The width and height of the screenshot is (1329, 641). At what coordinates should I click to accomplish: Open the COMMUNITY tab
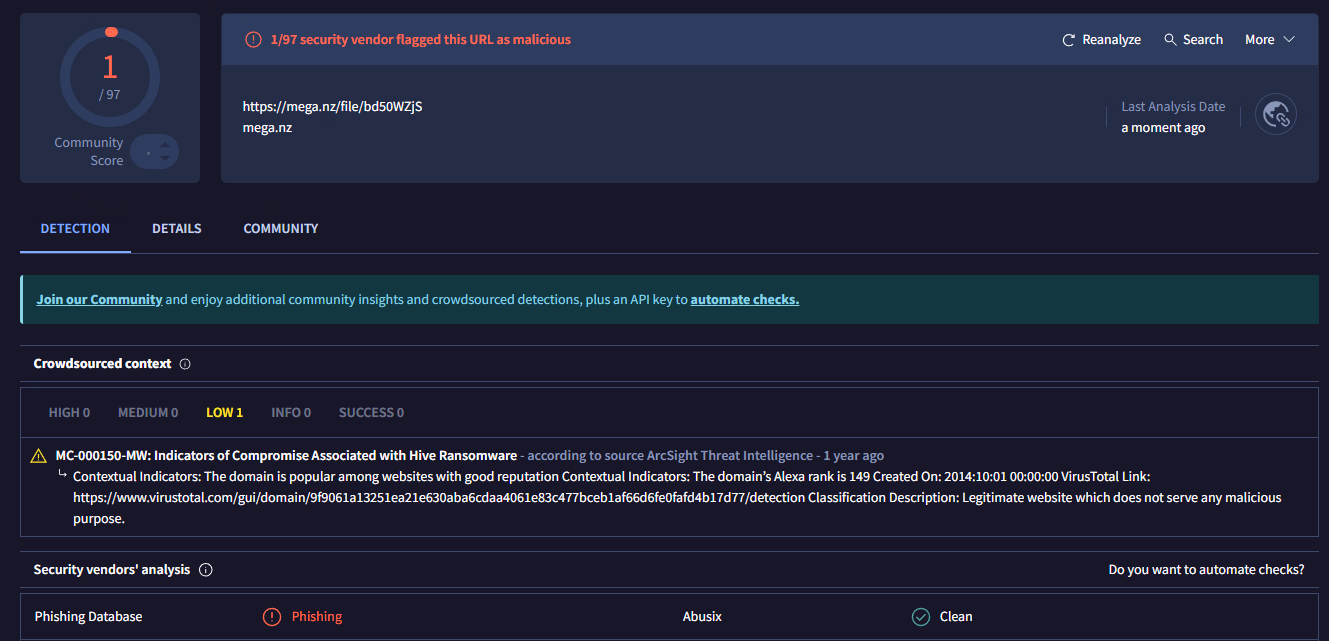click(x=281, y=229)
